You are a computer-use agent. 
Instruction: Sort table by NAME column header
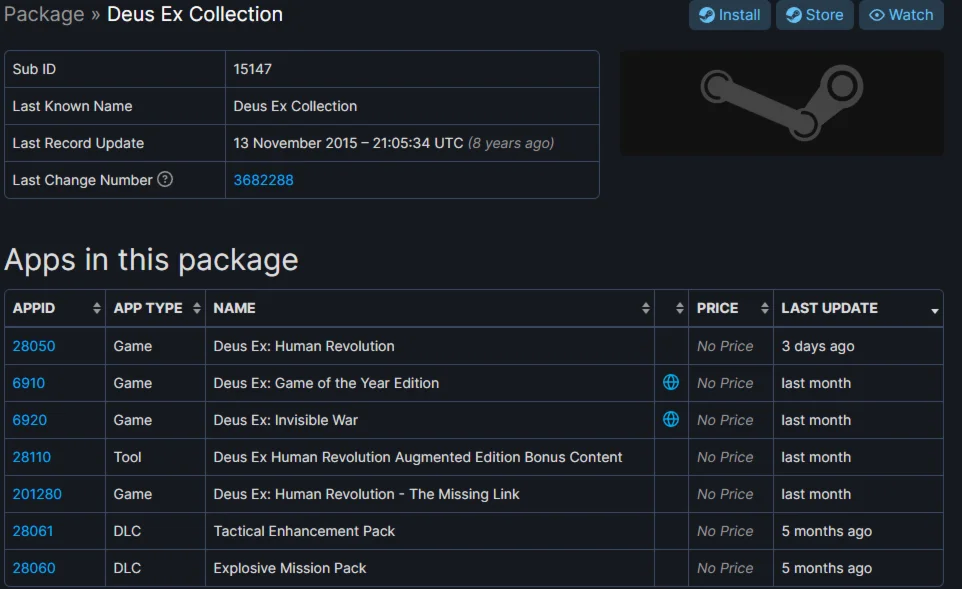[430, 308]
